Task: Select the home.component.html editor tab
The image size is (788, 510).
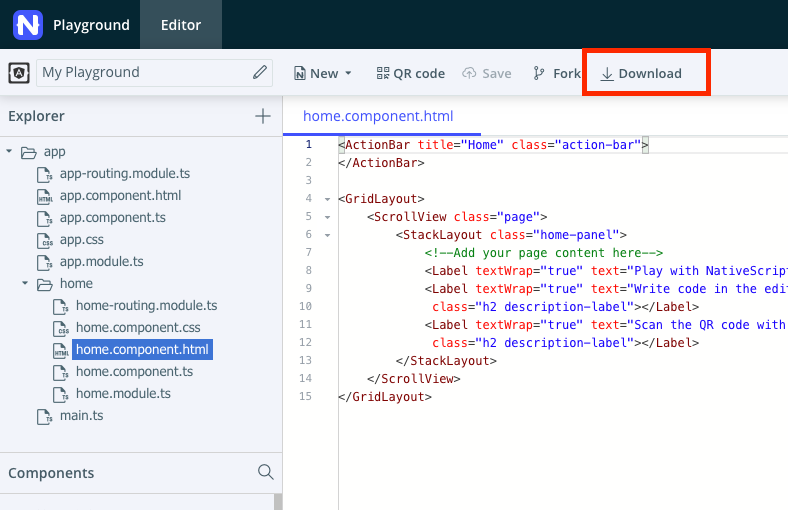Action: pyautogui.click(x=377, y=116)
